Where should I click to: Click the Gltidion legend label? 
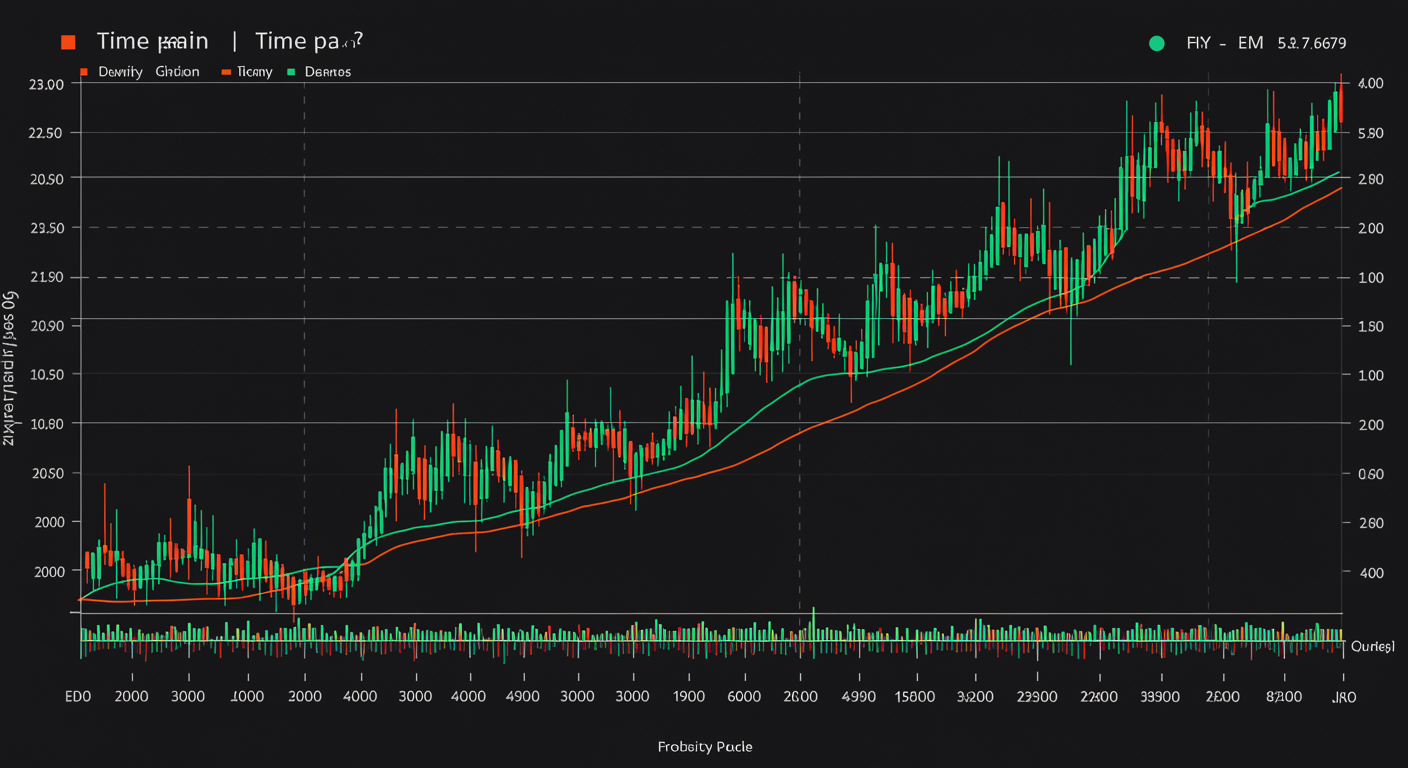pyautogui.click(x=177, y=72)
